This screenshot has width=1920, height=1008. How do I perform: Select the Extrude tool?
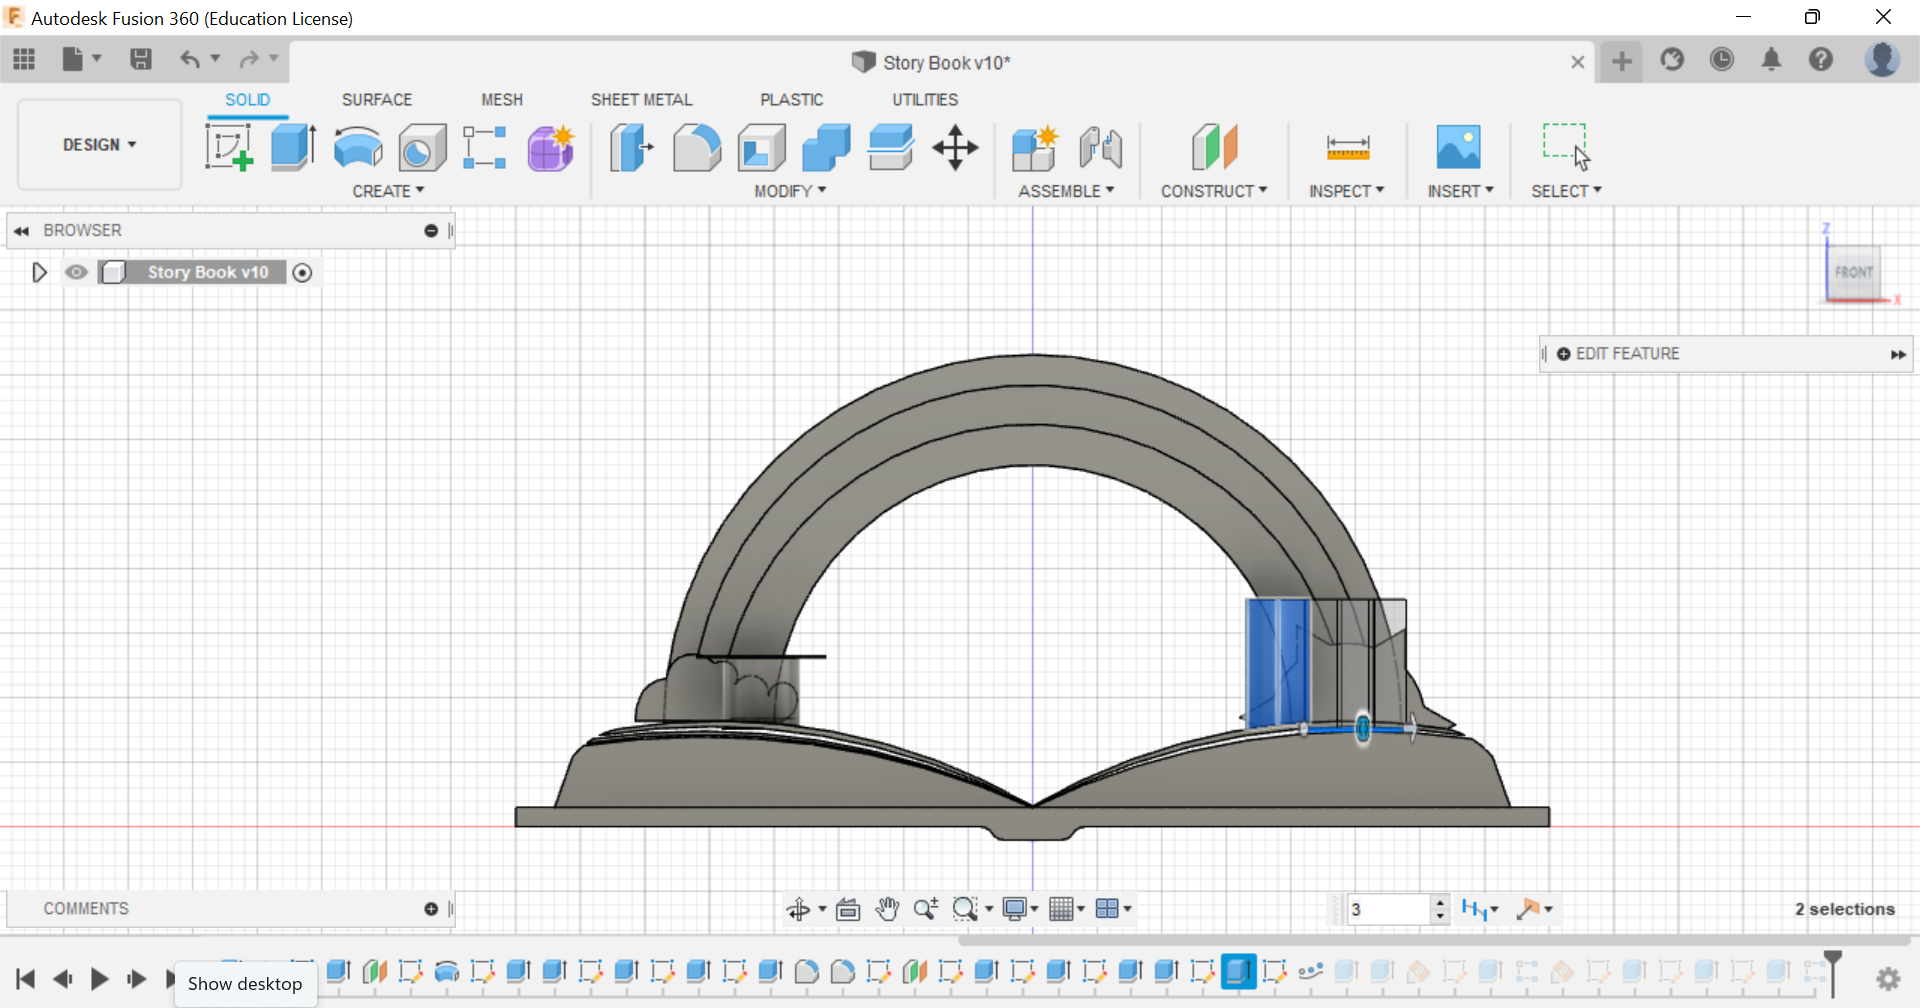tap(293, 148)
